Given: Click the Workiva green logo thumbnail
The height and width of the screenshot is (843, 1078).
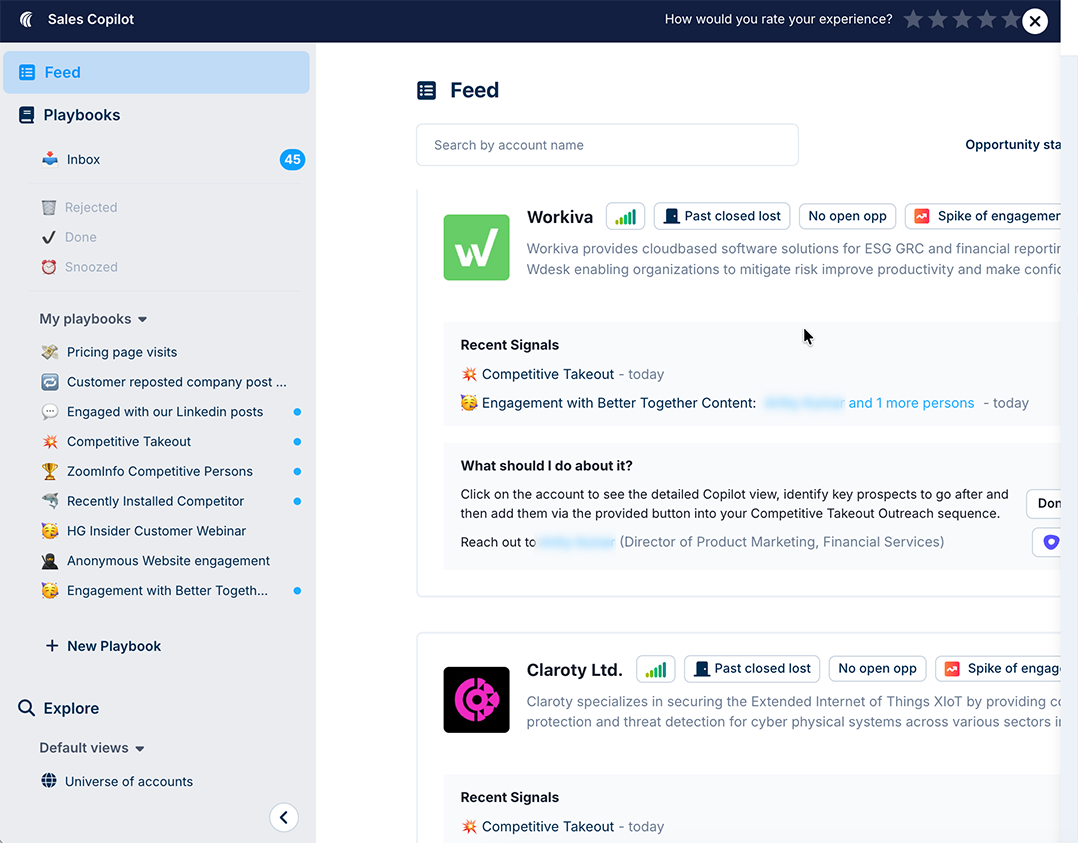Looking at the screenshot, I should [476, 248].
